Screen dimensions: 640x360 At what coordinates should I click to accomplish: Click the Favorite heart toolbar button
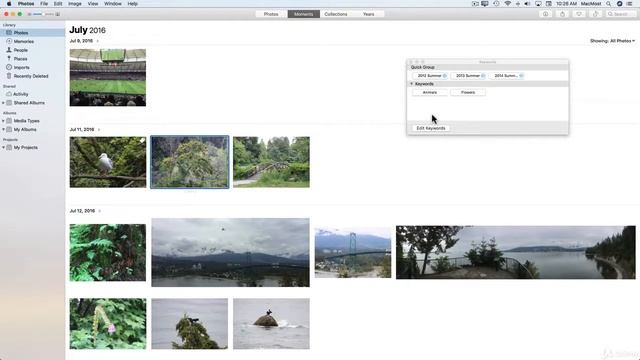(x=579, y=14)
